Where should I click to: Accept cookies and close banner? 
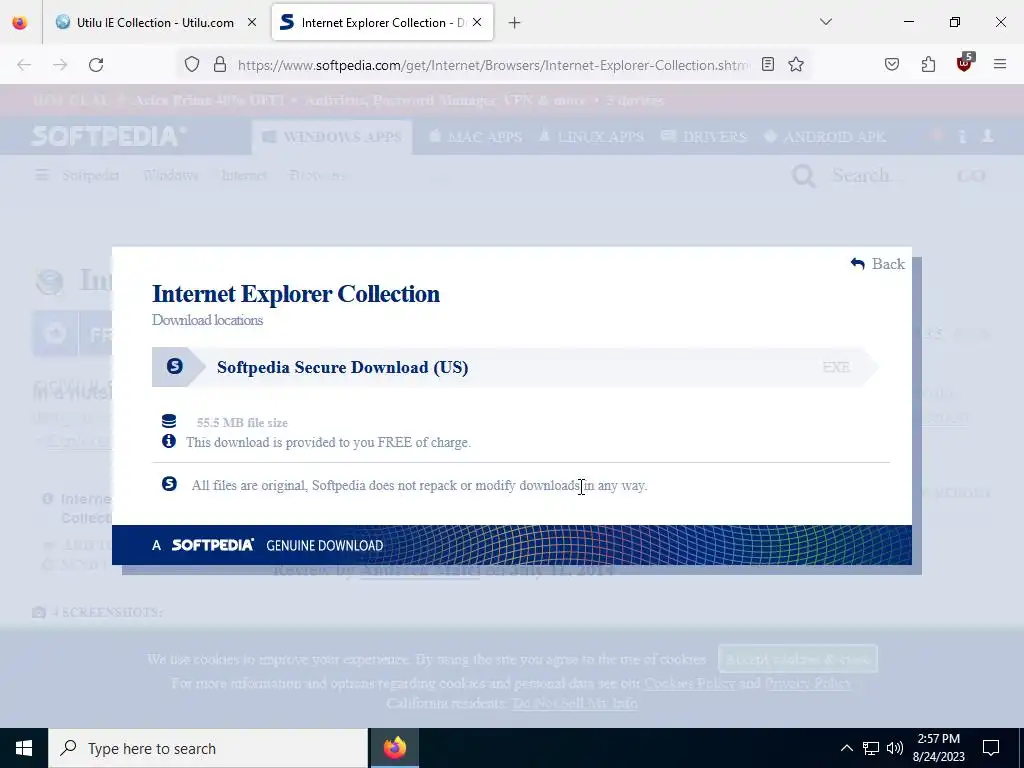(x=797, y=659)
